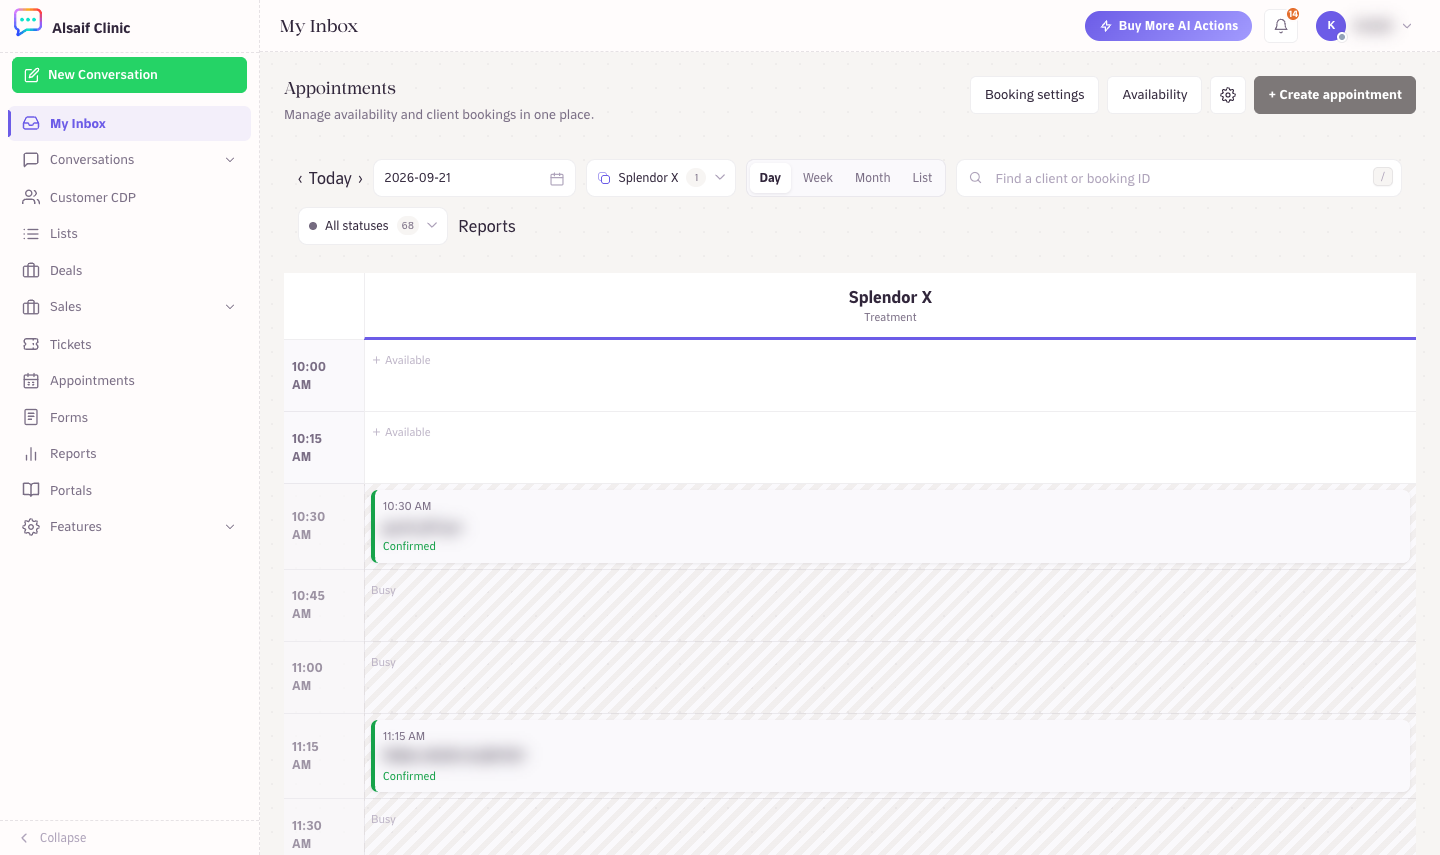Image resolution: width=1440 pixels, height=855 pixels.
Task: Click the Portals book icon
Action: click(x=31, y=490)
